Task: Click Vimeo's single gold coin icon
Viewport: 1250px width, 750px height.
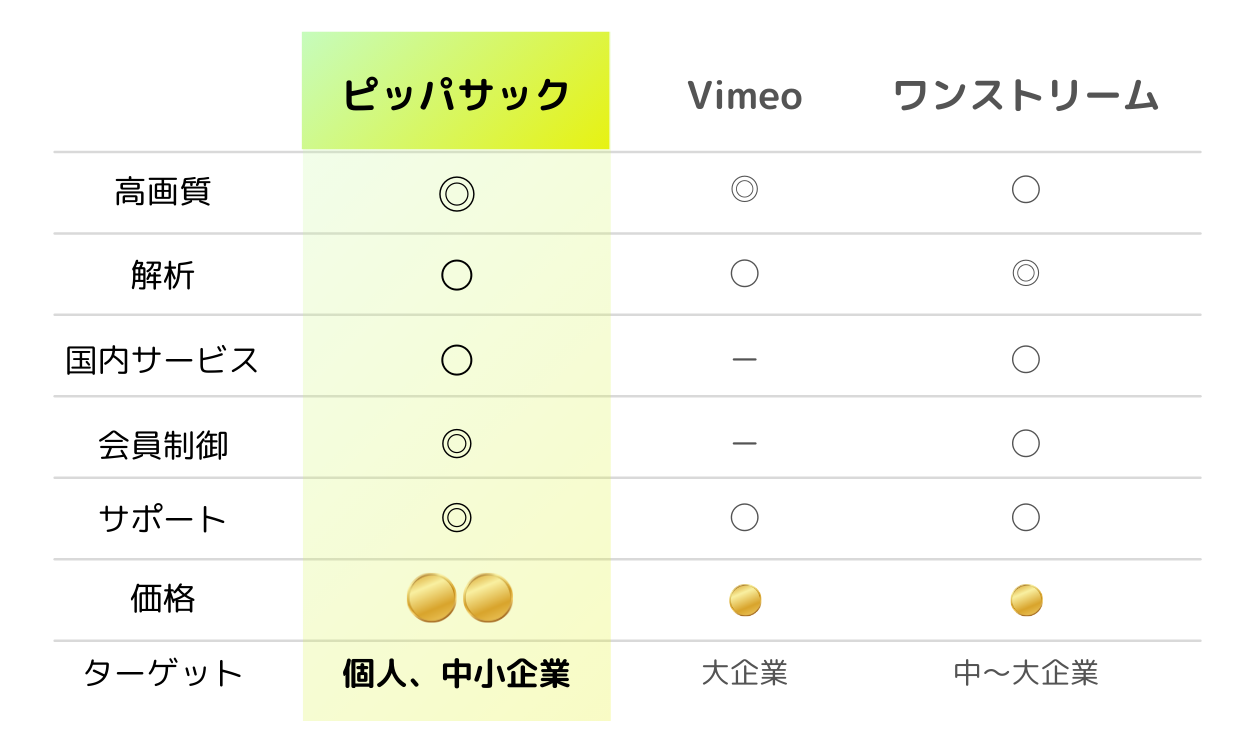Action: coord(745,600)
